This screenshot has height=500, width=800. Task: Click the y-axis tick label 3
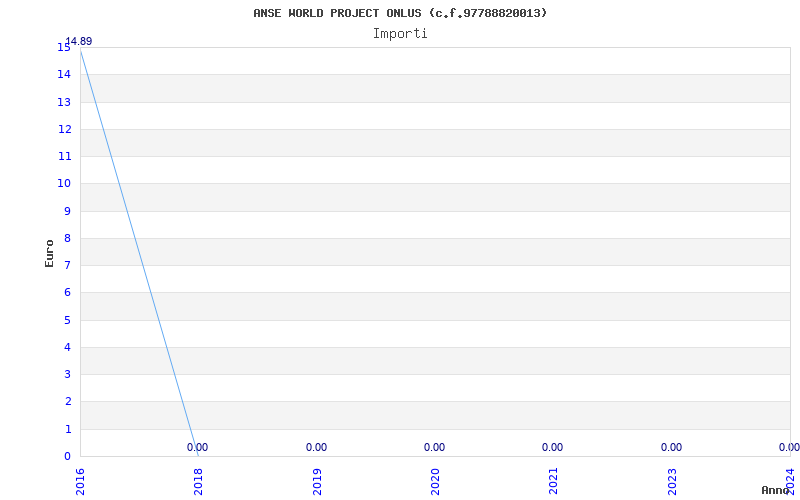coord(67,374)
